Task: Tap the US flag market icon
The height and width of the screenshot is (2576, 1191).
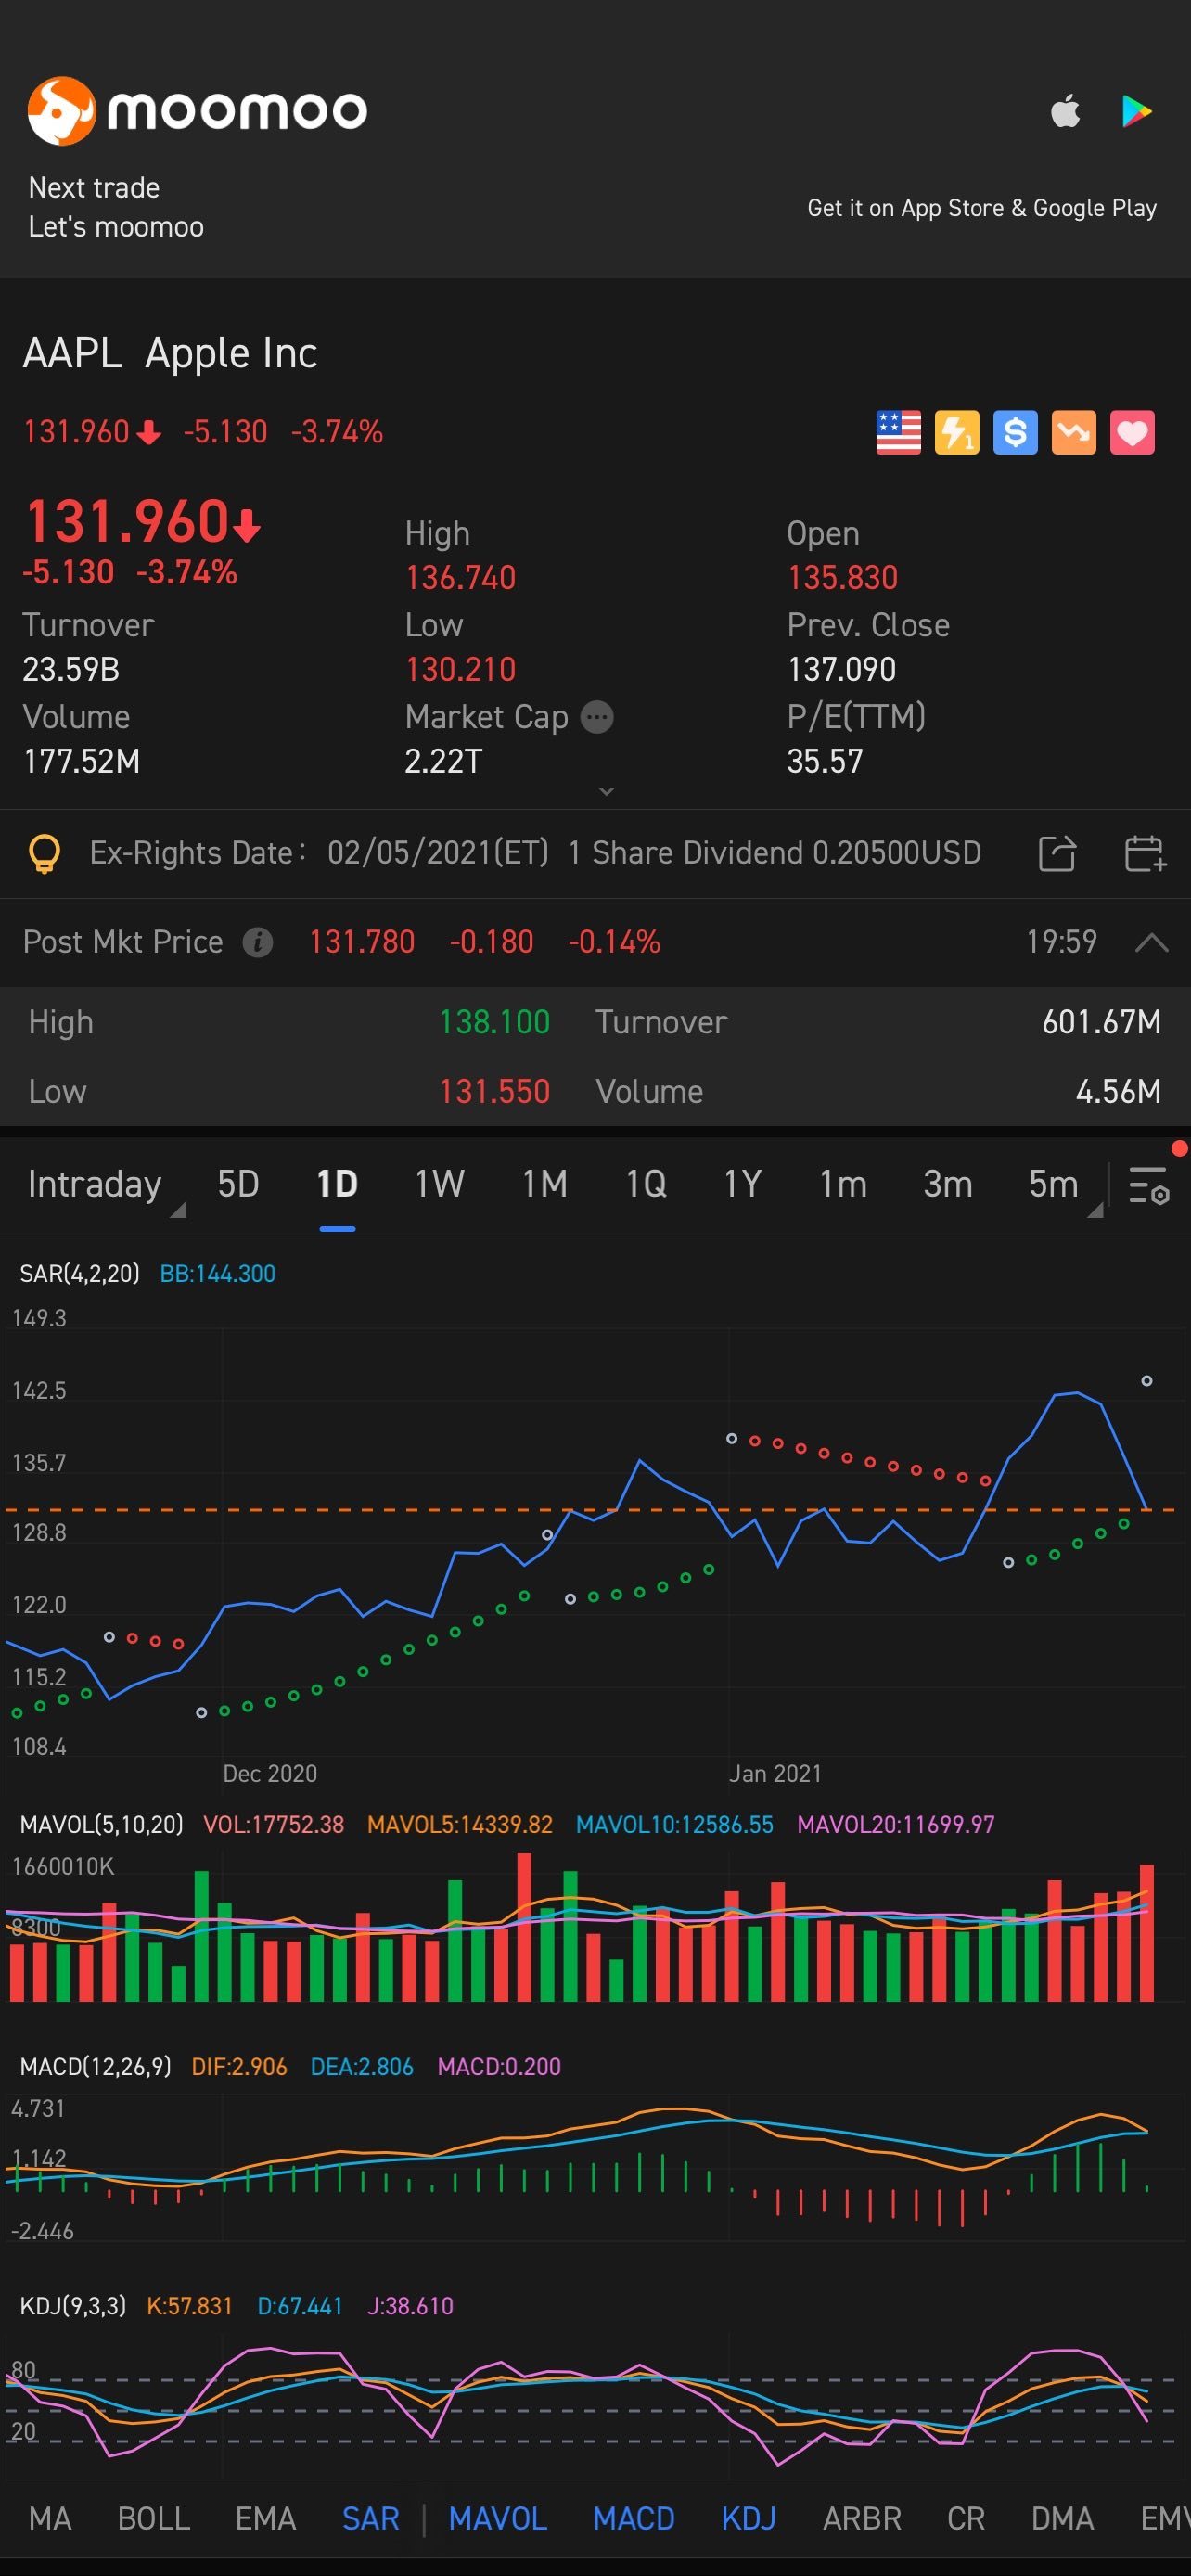Action: click(x=898, y=433)
